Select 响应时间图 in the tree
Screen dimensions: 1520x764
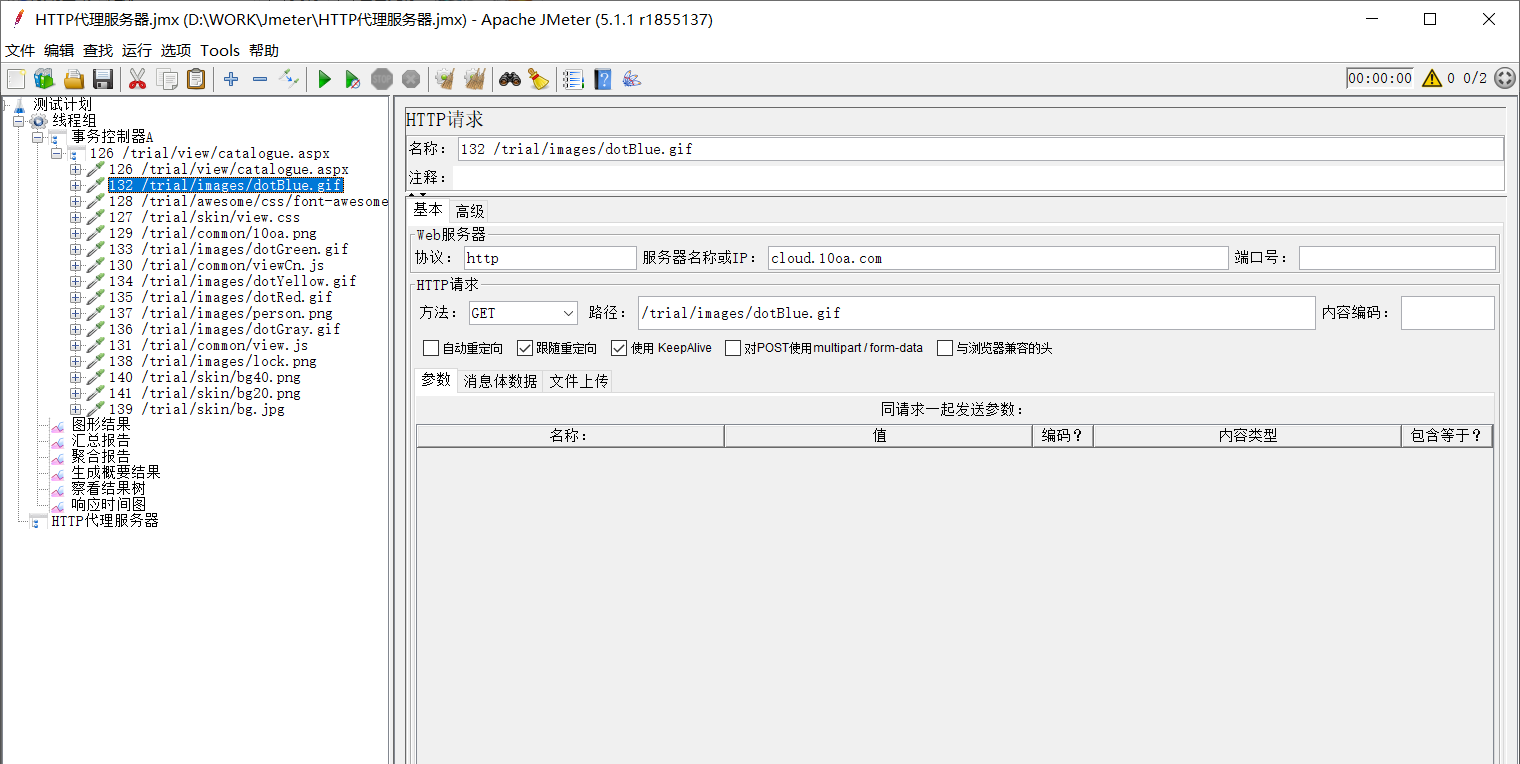[108, 504]
